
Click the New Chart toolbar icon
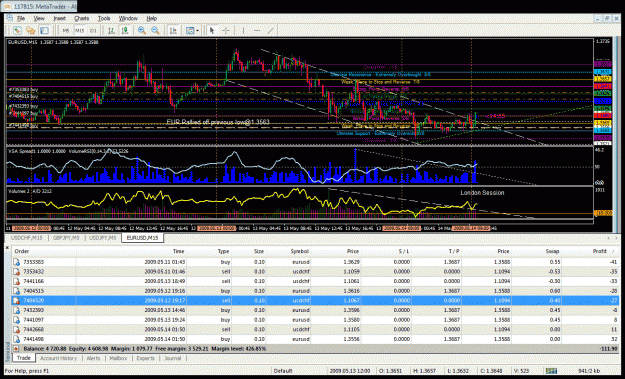tap(17, 30)
